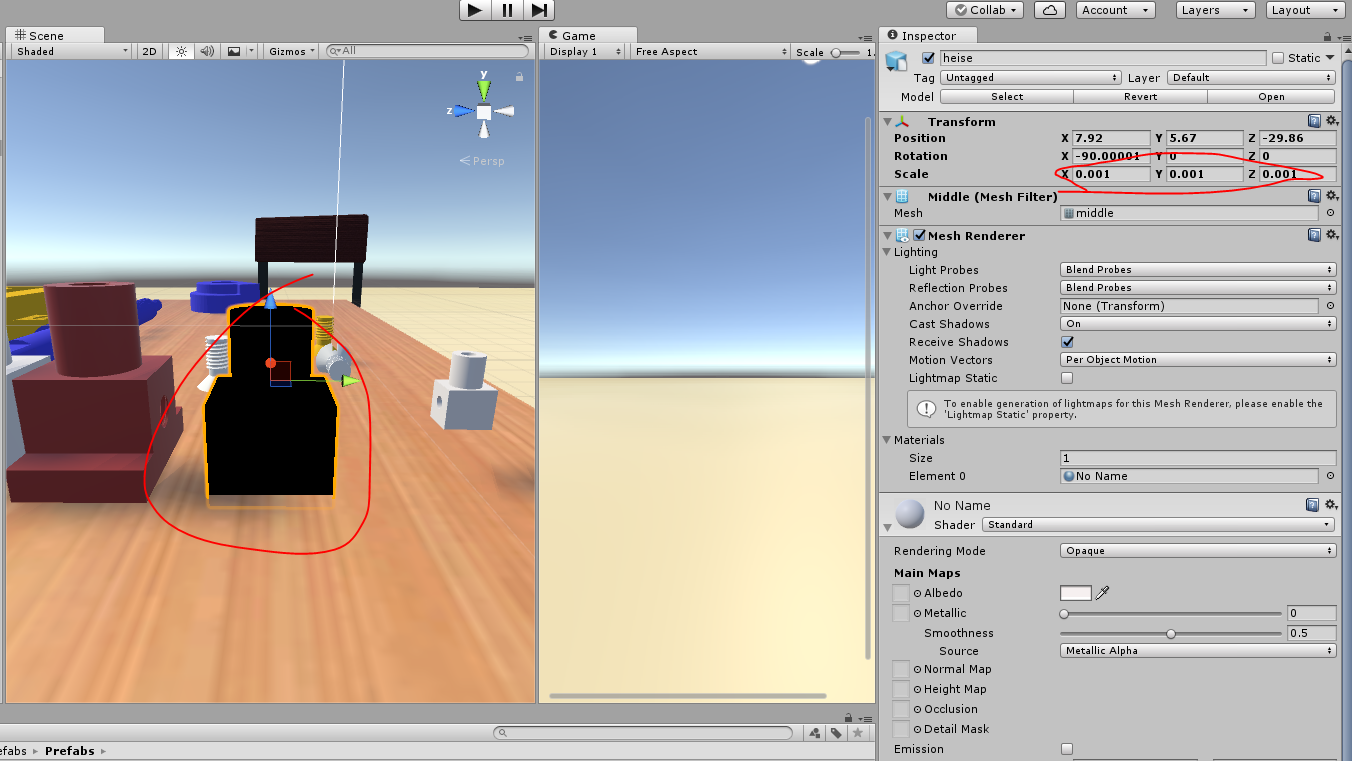The height and width of the screenshot is (761, 1352).
Task: Open Rendering Mode dropdown
Action: 1198,551
